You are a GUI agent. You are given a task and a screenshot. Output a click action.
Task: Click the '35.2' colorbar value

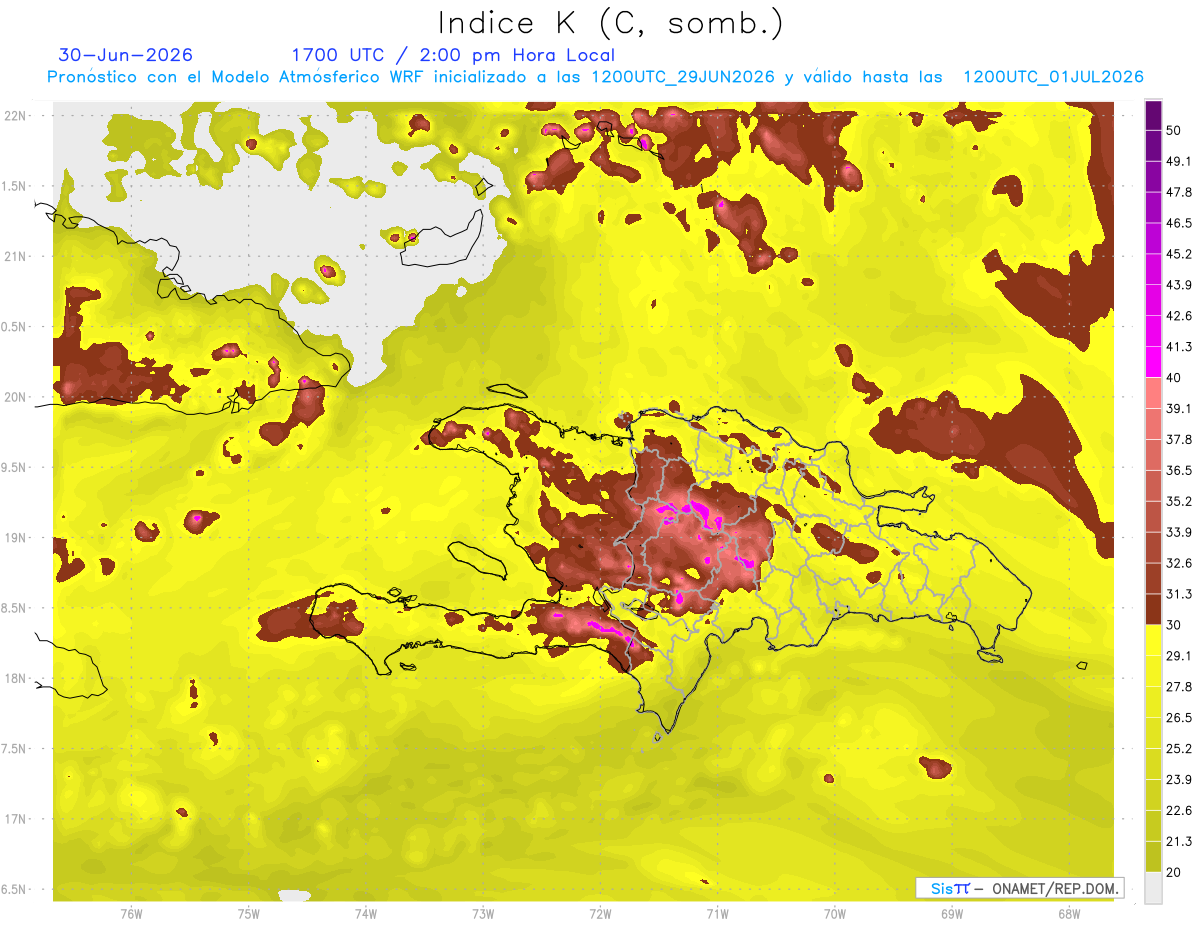(x=1178, y=501)
